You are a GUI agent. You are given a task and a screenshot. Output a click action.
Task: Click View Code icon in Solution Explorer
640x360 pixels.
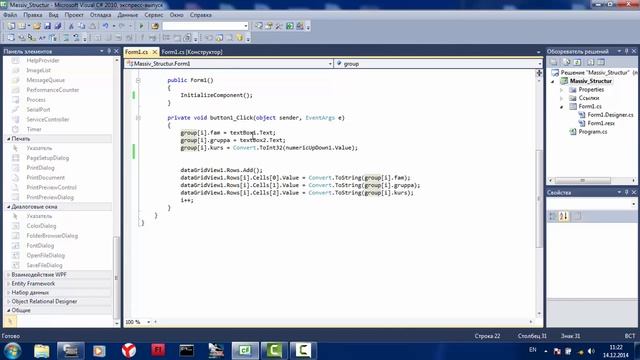591,62
